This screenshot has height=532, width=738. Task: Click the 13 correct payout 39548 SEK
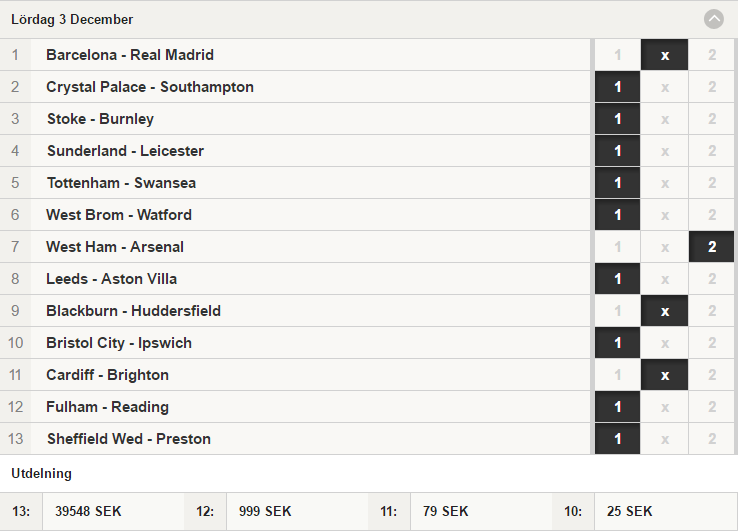coord(88,511)
